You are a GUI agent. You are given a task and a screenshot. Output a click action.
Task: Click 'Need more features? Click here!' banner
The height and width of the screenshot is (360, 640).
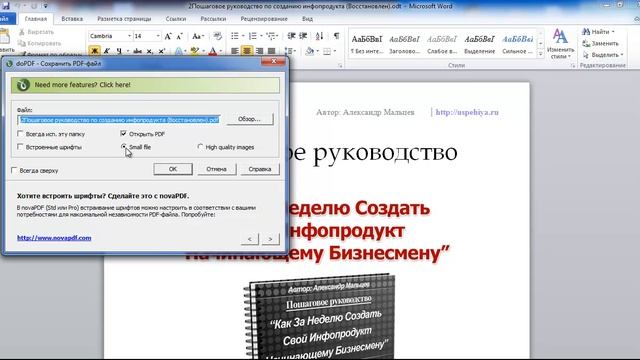[145, 85]
